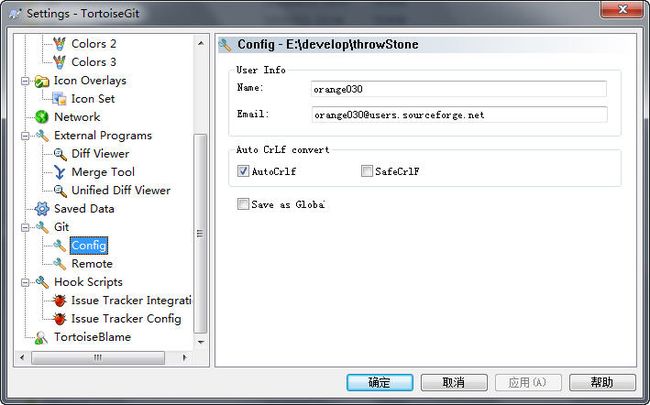Image resolution: width=650 pixels, height=405 pixels.
Task: Select the Git tree item
Action: [x=61, y=227]
